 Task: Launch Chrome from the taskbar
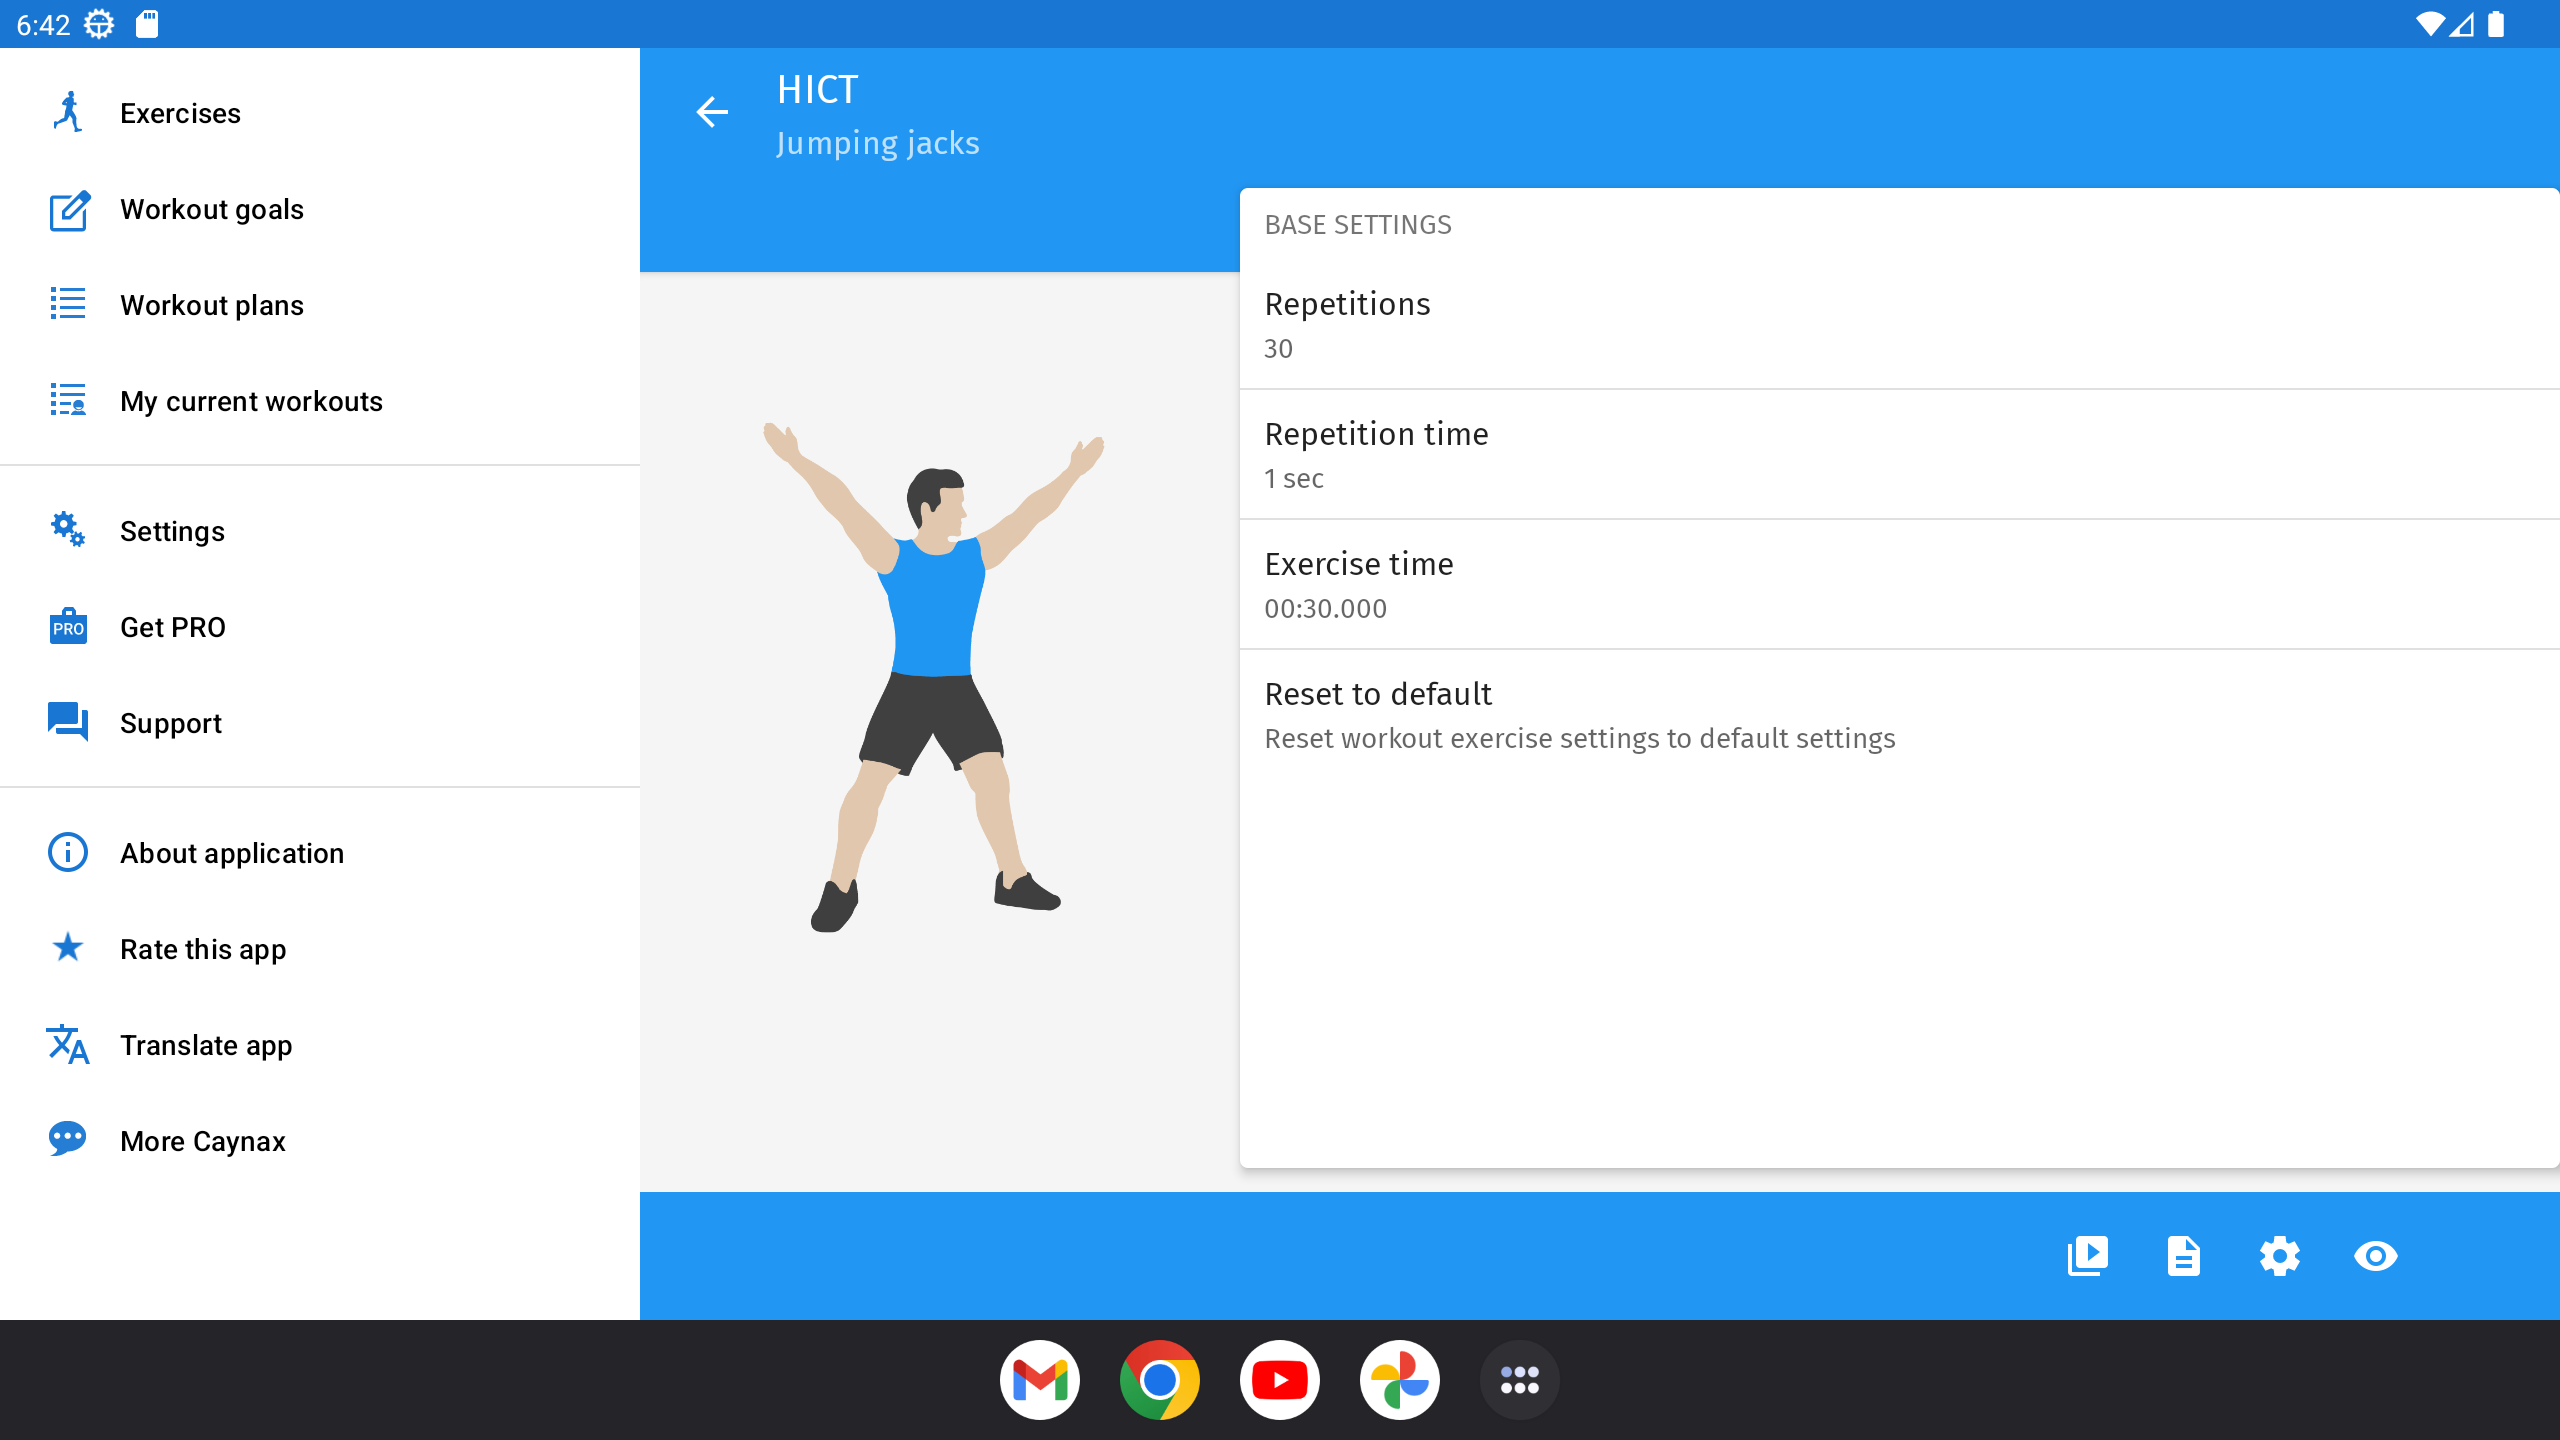[x=1159, y=1380]
